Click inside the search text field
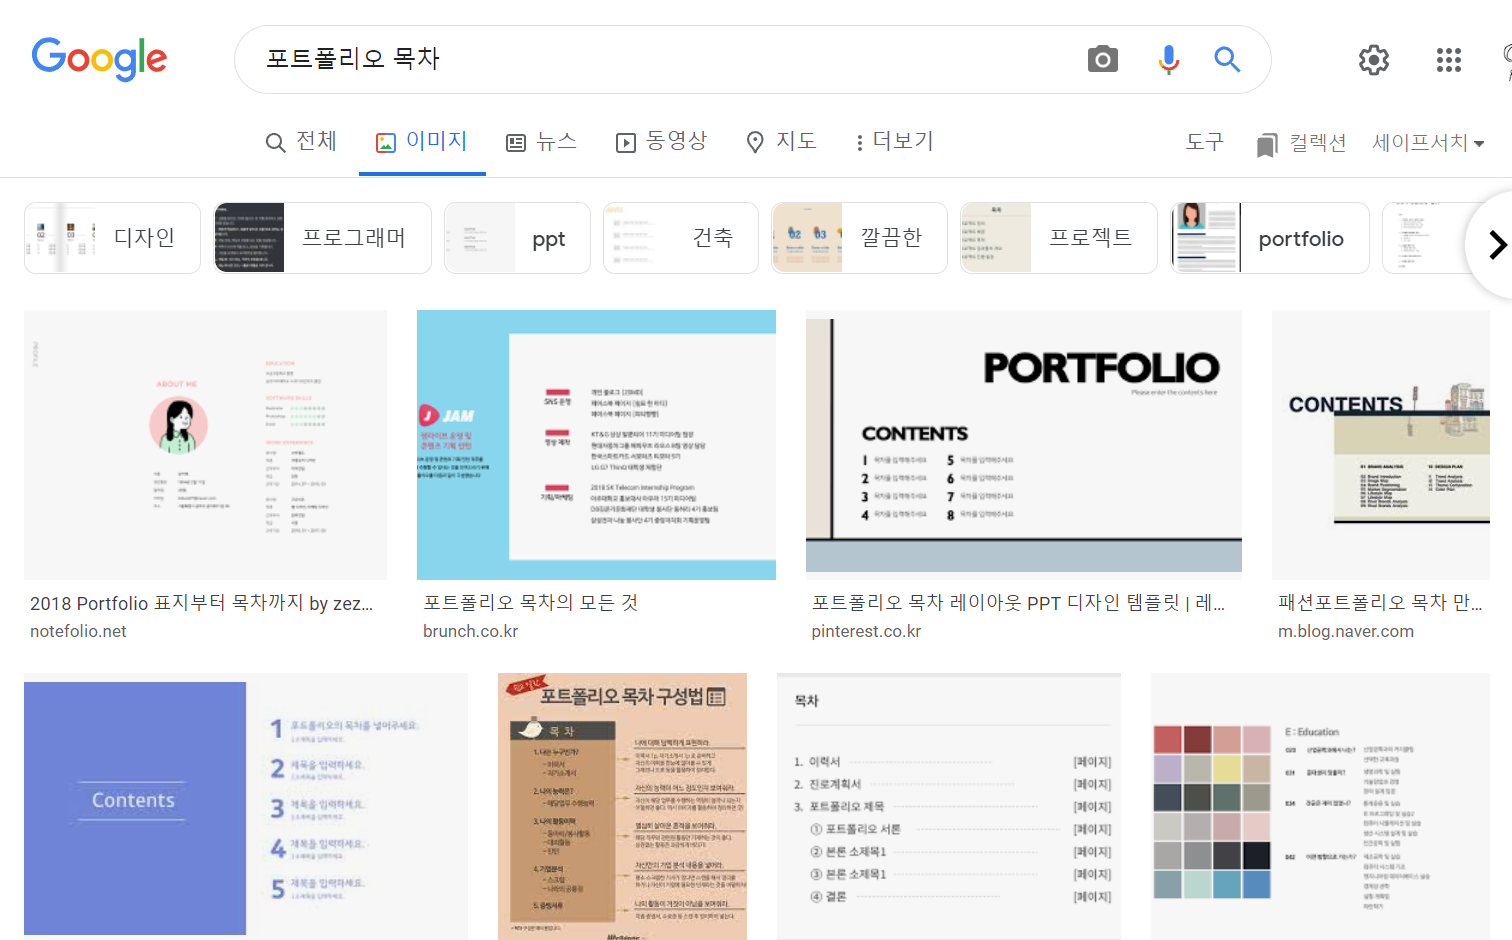The width and height of the screenshot is (1512, 940). tap(660, 60)
